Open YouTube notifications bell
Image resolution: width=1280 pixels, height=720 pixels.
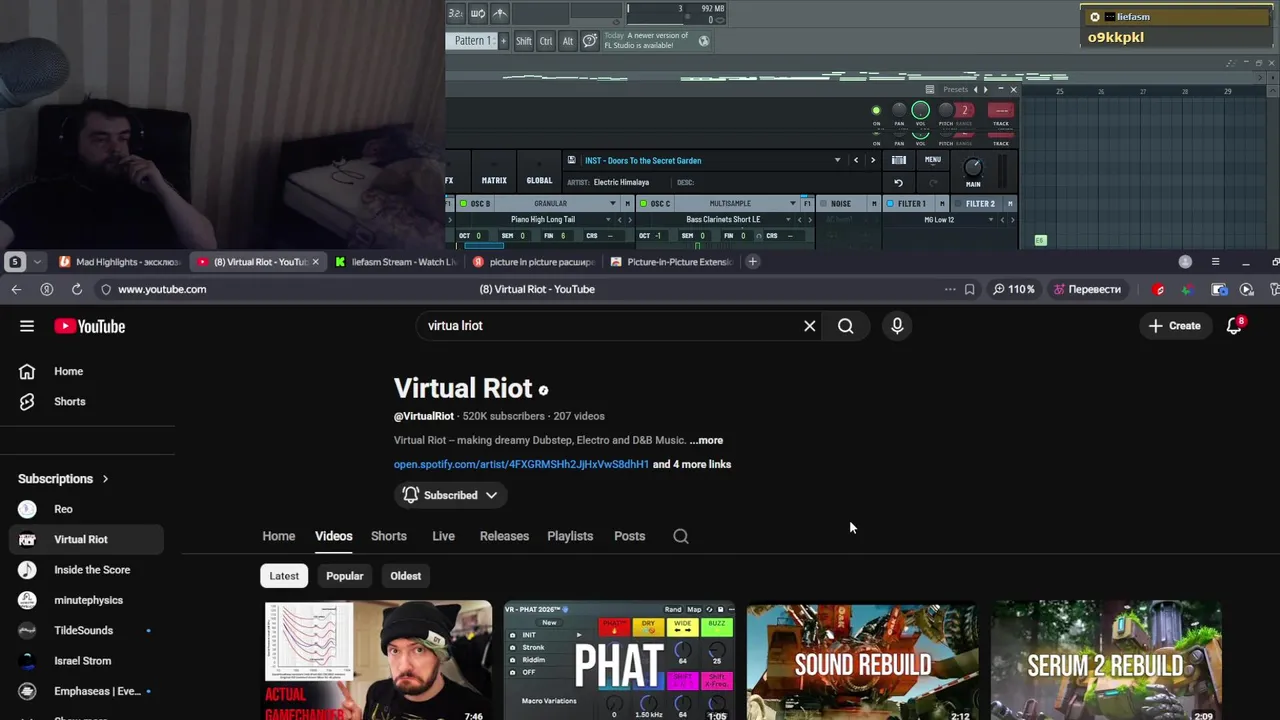tap(1234, 326)
